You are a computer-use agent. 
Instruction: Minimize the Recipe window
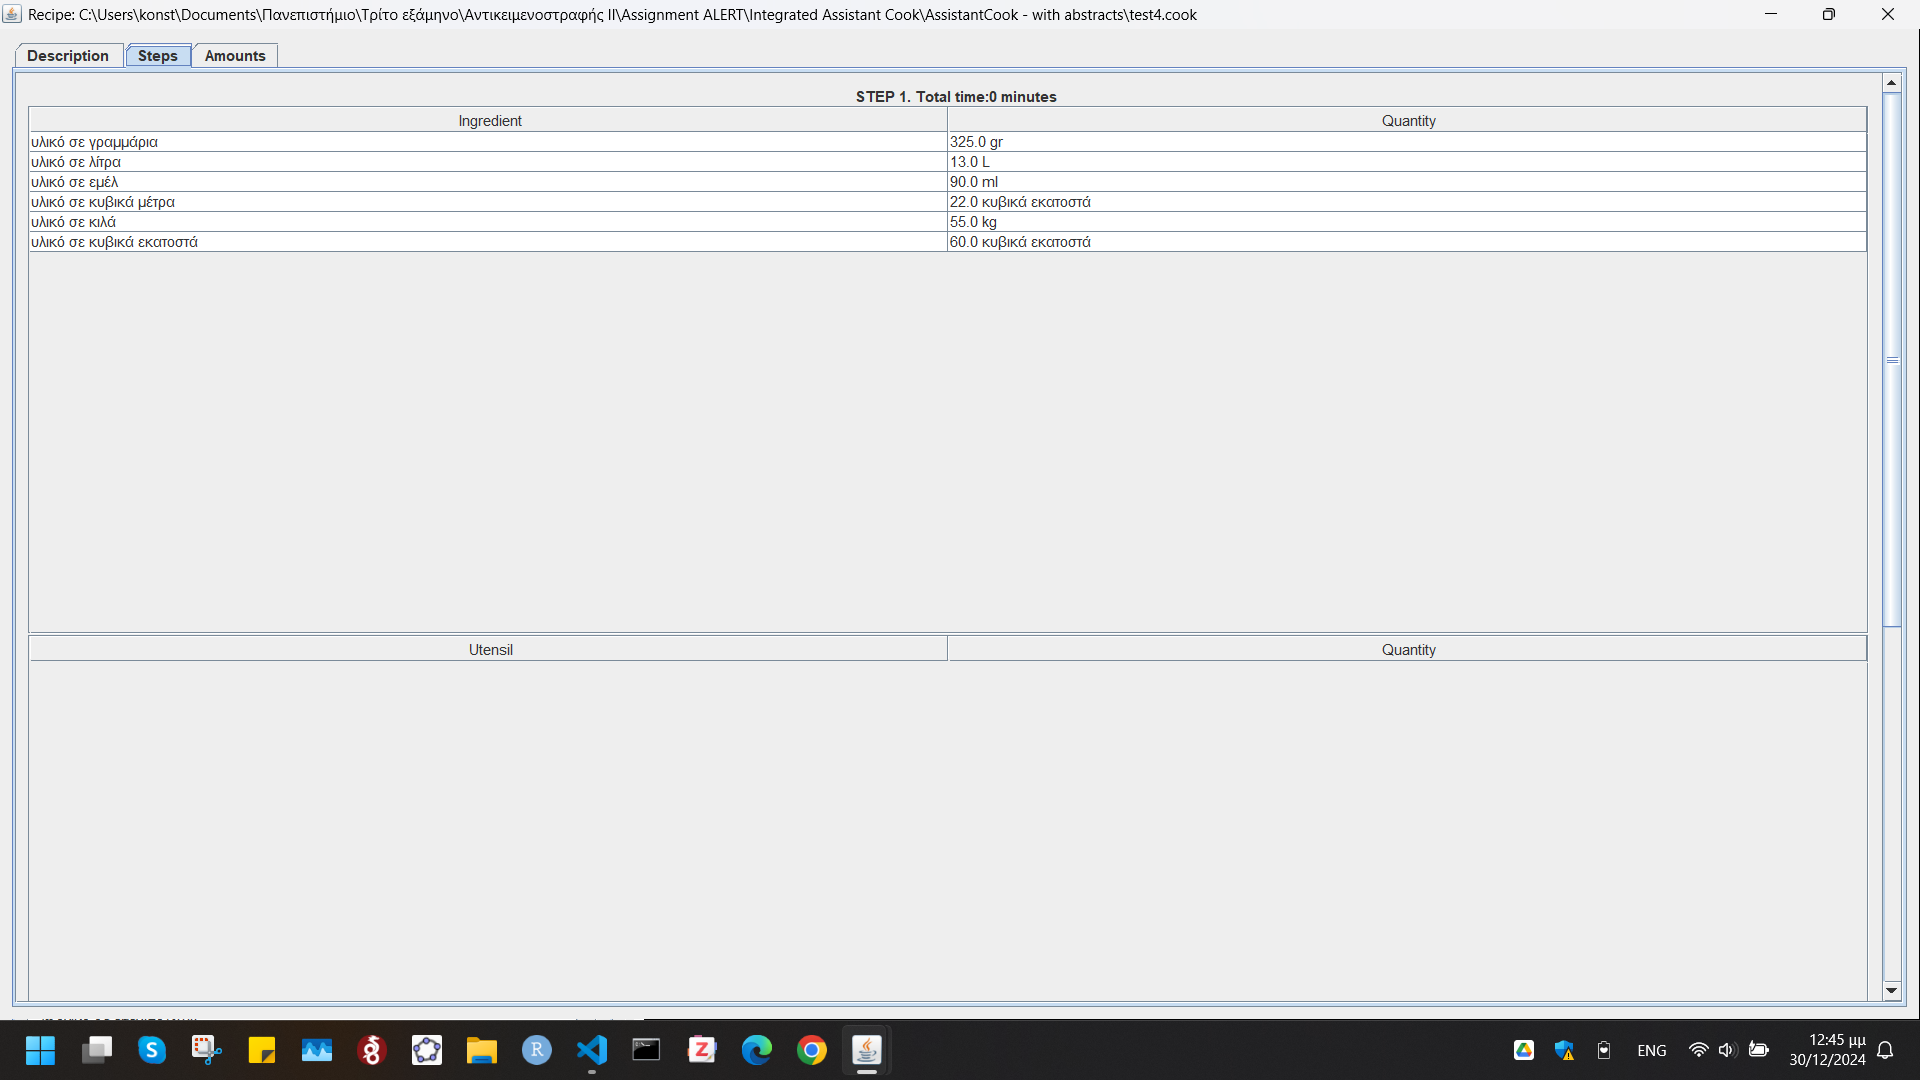pyautogui.click(x=1771, y=14)
